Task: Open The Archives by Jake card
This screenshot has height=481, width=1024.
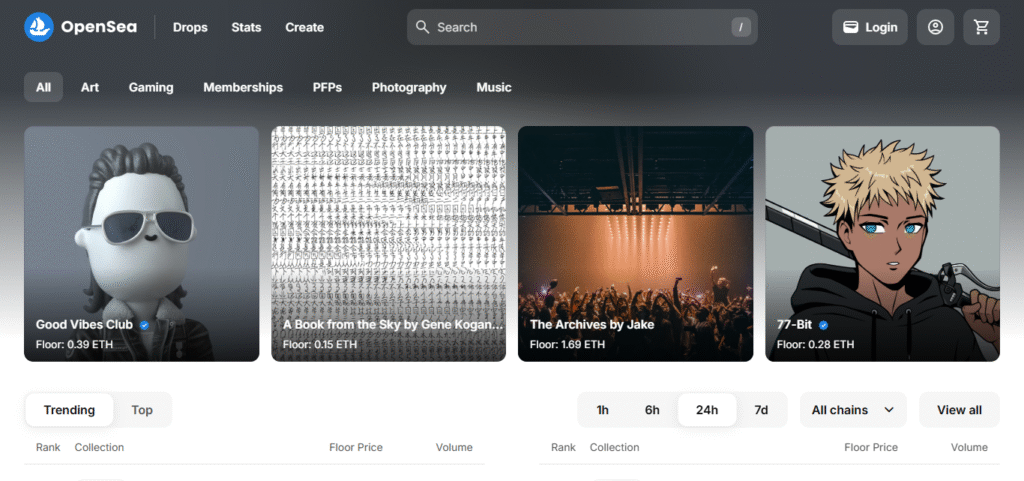Action: click(x=635, y=243)
